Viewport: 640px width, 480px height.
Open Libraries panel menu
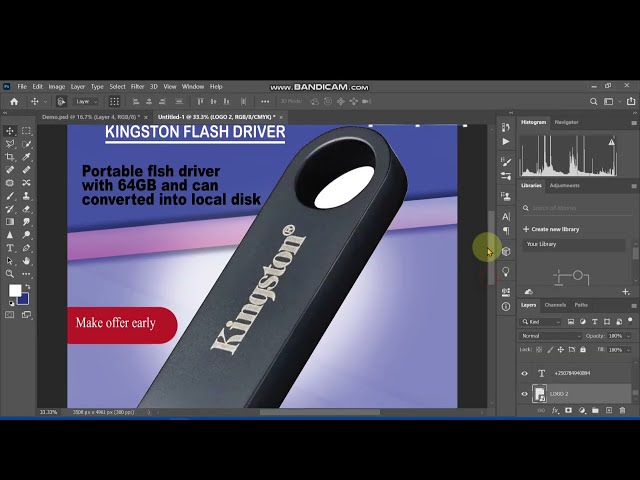pyautogui.click(x=633, y=186)
